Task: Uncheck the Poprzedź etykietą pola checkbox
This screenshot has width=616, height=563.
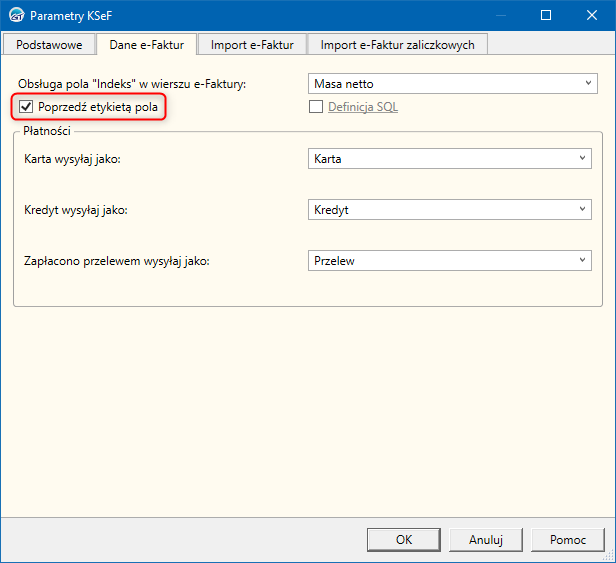Action: (x=27, y=107)
